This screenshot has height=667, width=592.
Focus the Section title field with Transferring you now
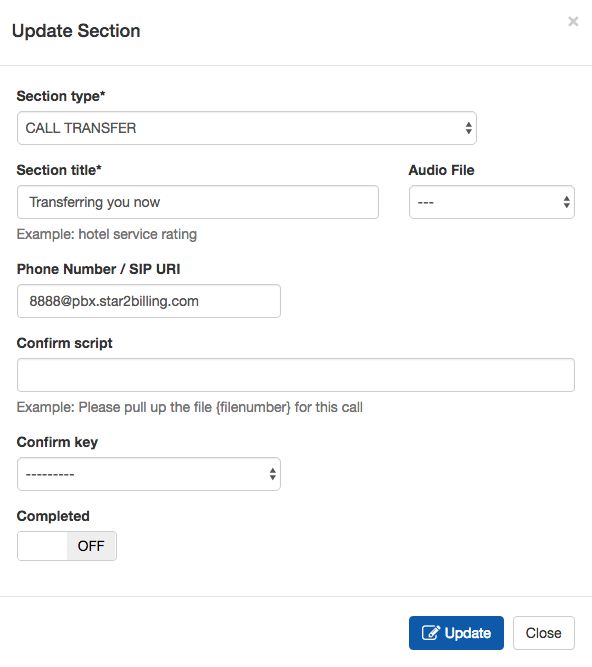click(198, 202)
